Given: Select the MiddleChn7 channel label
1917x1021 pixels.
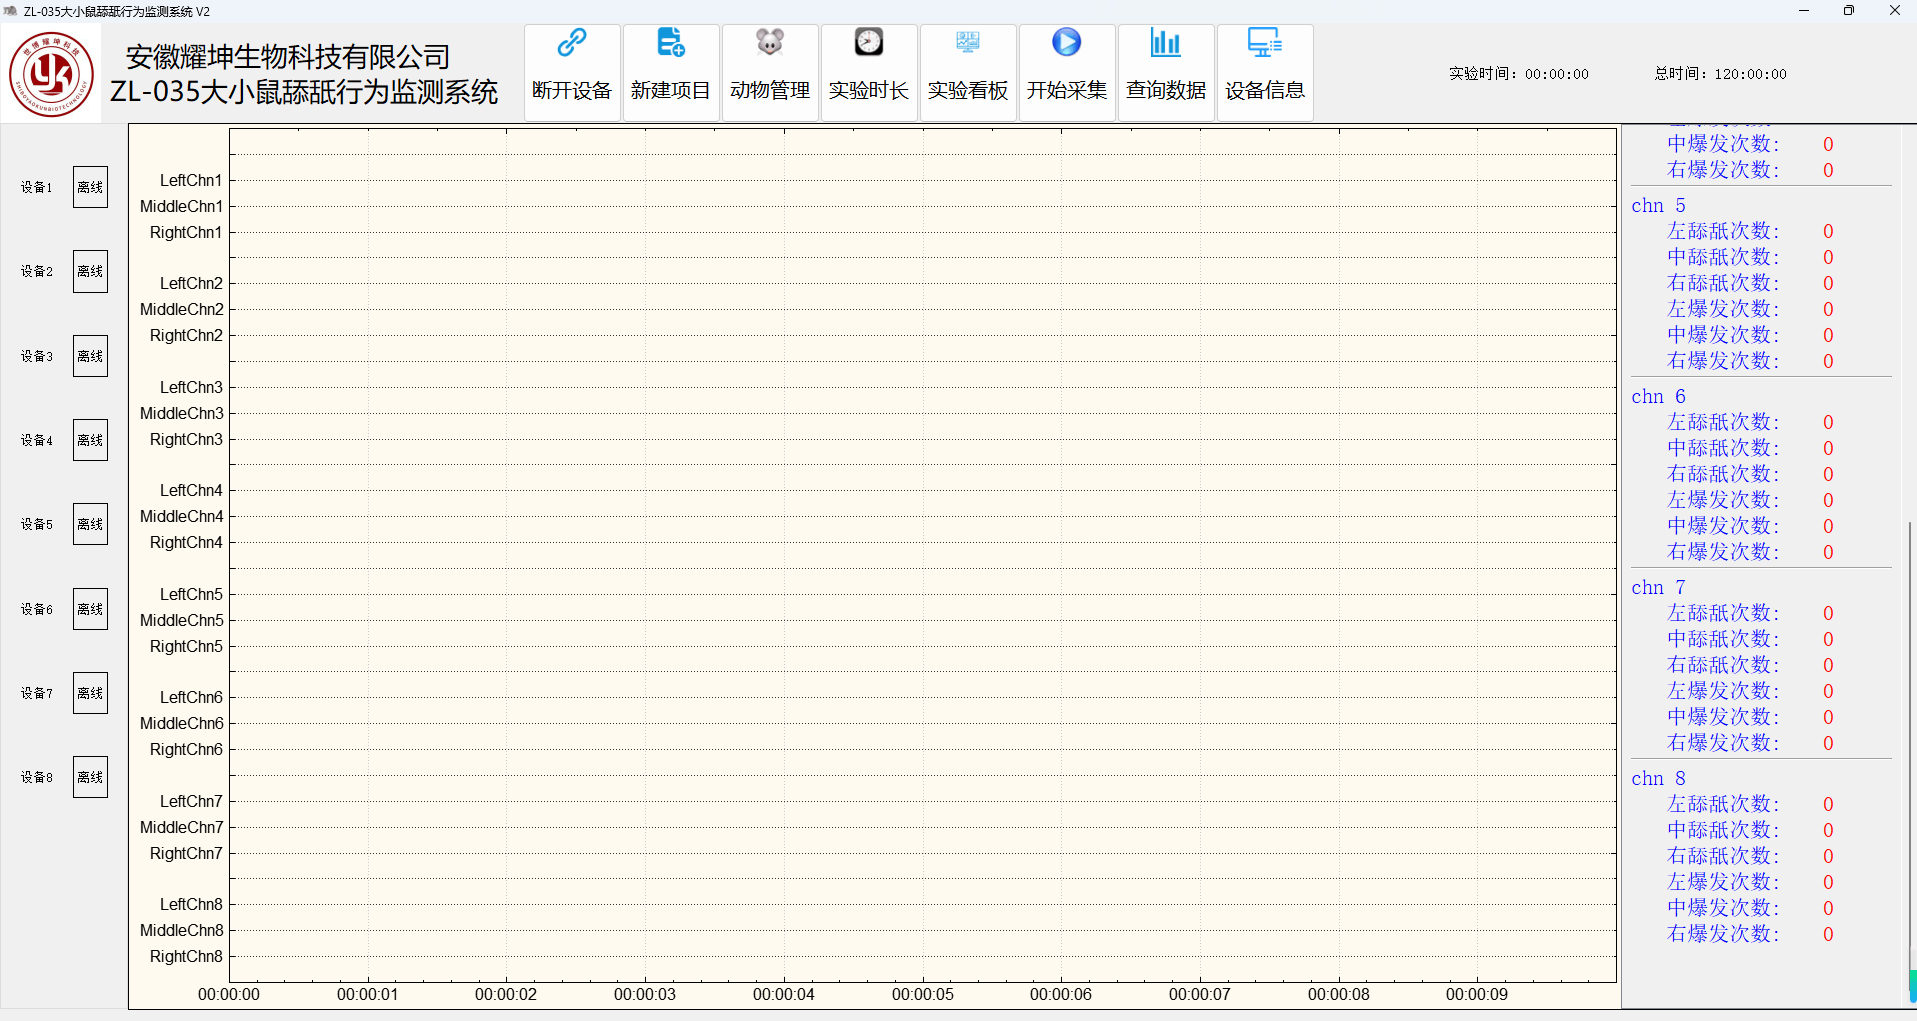Looking at the screenshot, I should [x=182, y=827].
